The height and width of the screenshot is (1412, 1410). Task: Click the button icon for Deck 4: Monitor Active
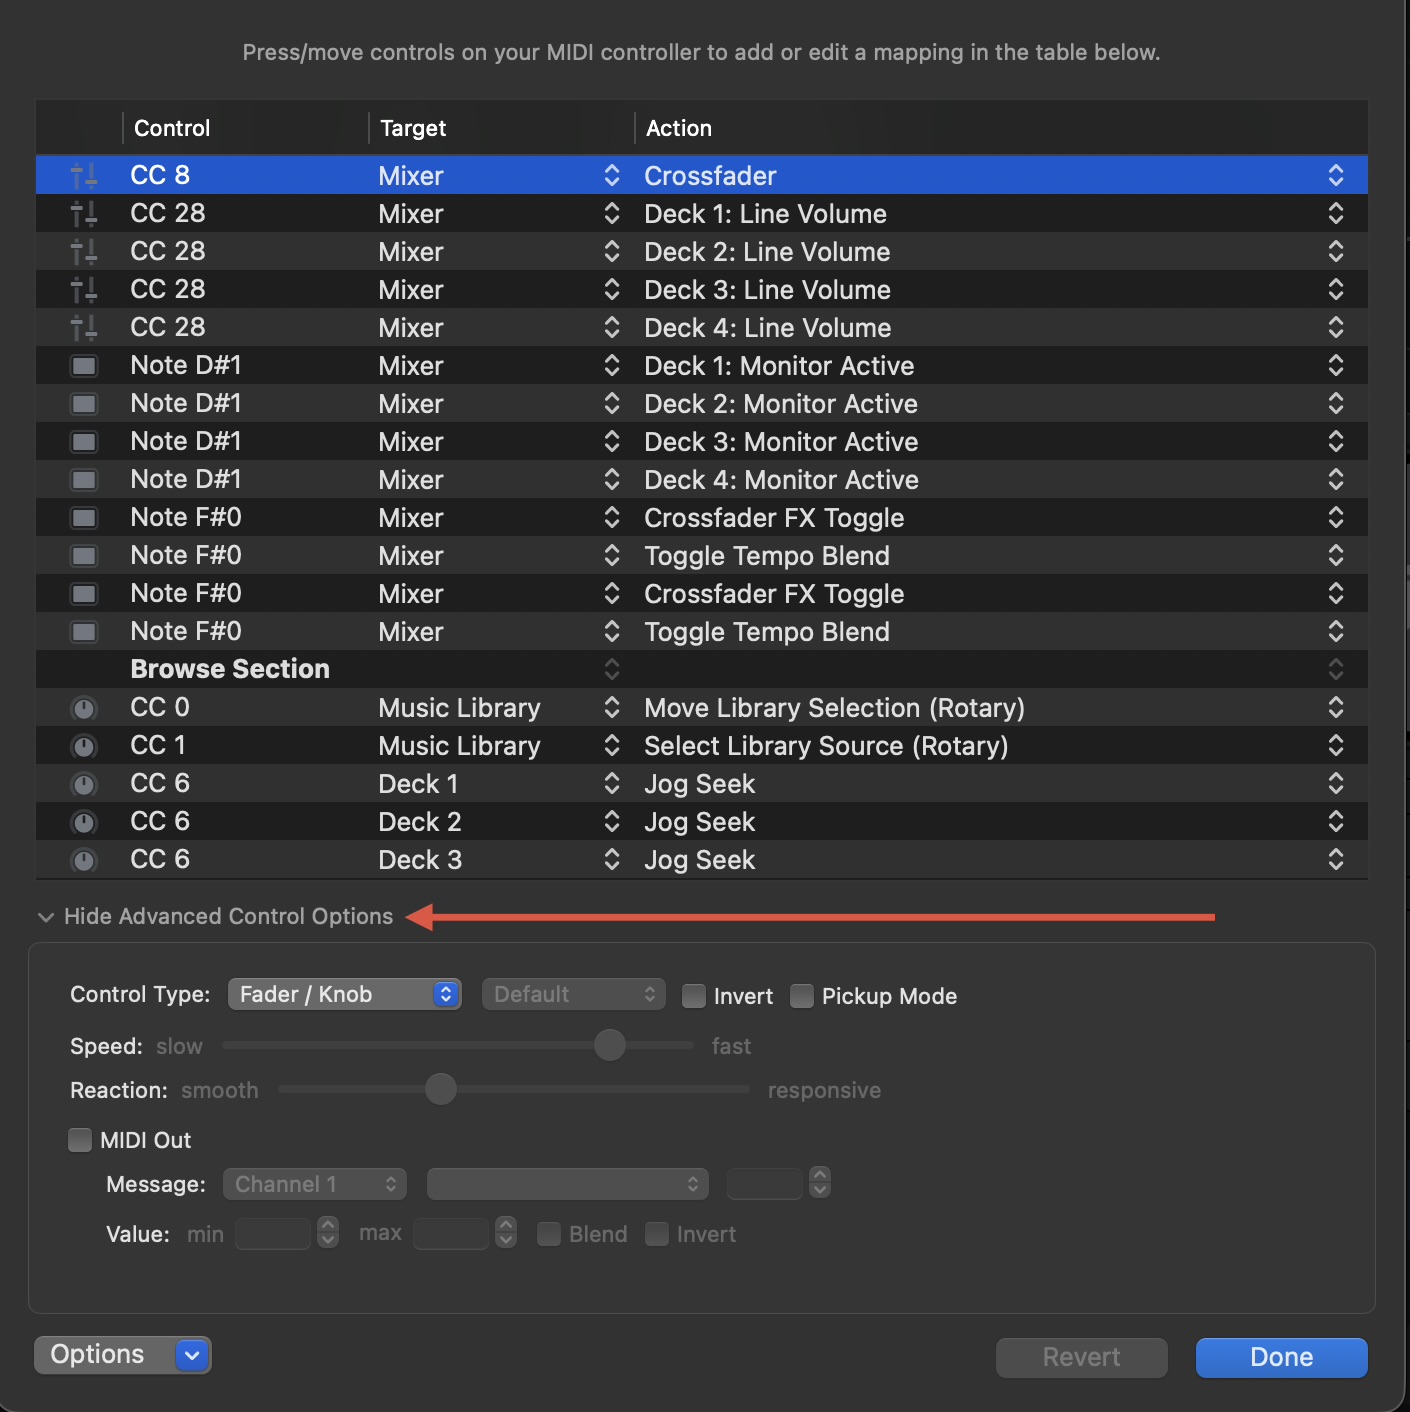(x=84, y=480)
